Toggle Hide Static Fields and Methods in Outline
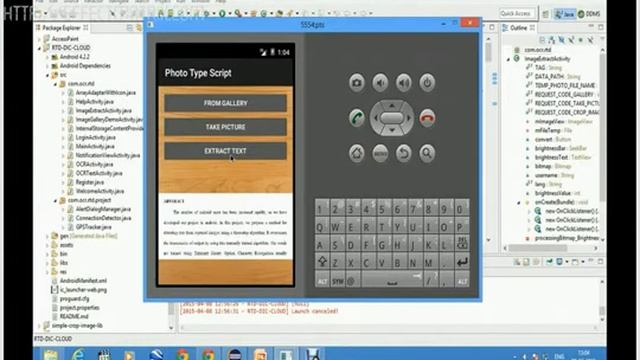The width and height of the screenshot is (640, 360). pyautogui.click(x=571, y=40)
